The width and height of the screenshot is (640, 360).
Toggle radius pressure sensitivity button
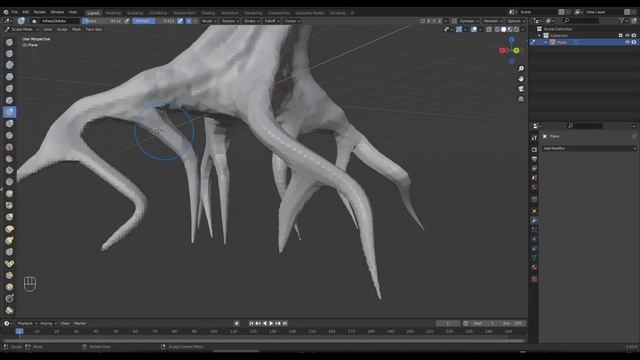(x=127, y=21)
